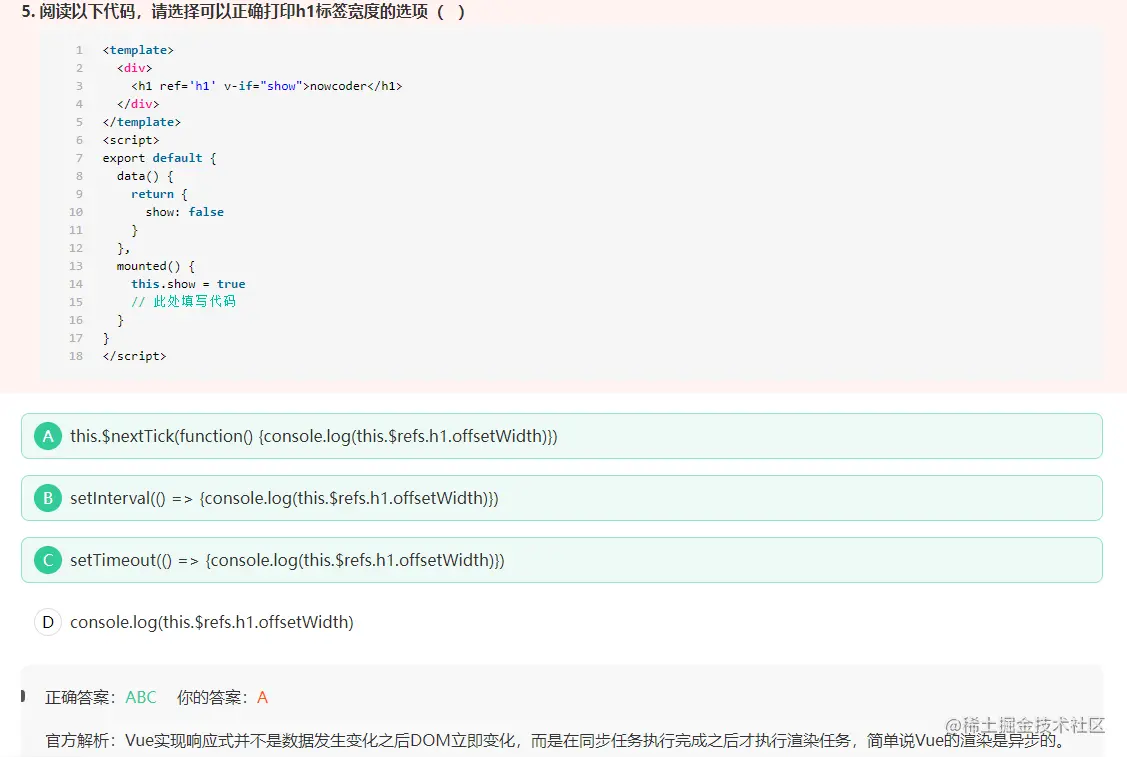
Task: Click line number 18 in code gutter
Action: coord(76,356)
